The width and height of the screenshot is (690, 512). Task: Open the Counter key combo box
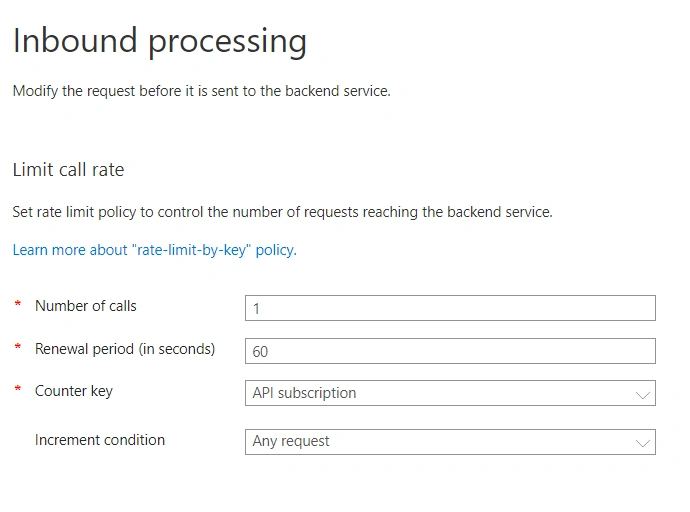tap(450, 393)
